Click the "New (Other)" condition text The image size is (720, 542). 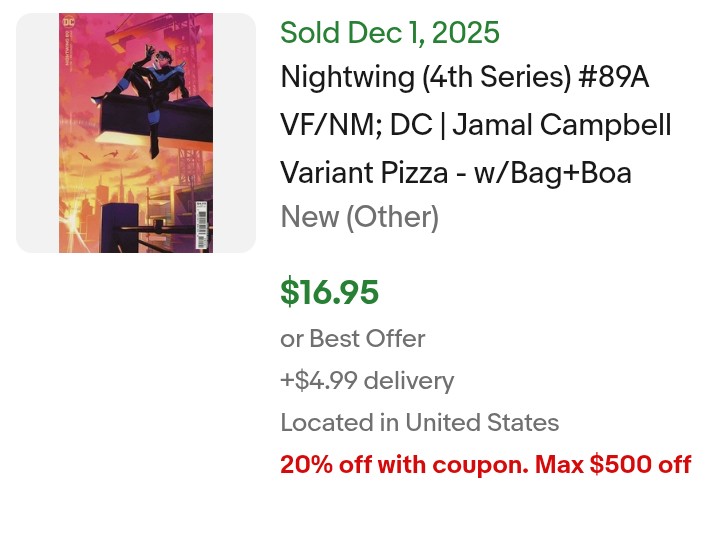pyautogui.click(x=359, y=216)
